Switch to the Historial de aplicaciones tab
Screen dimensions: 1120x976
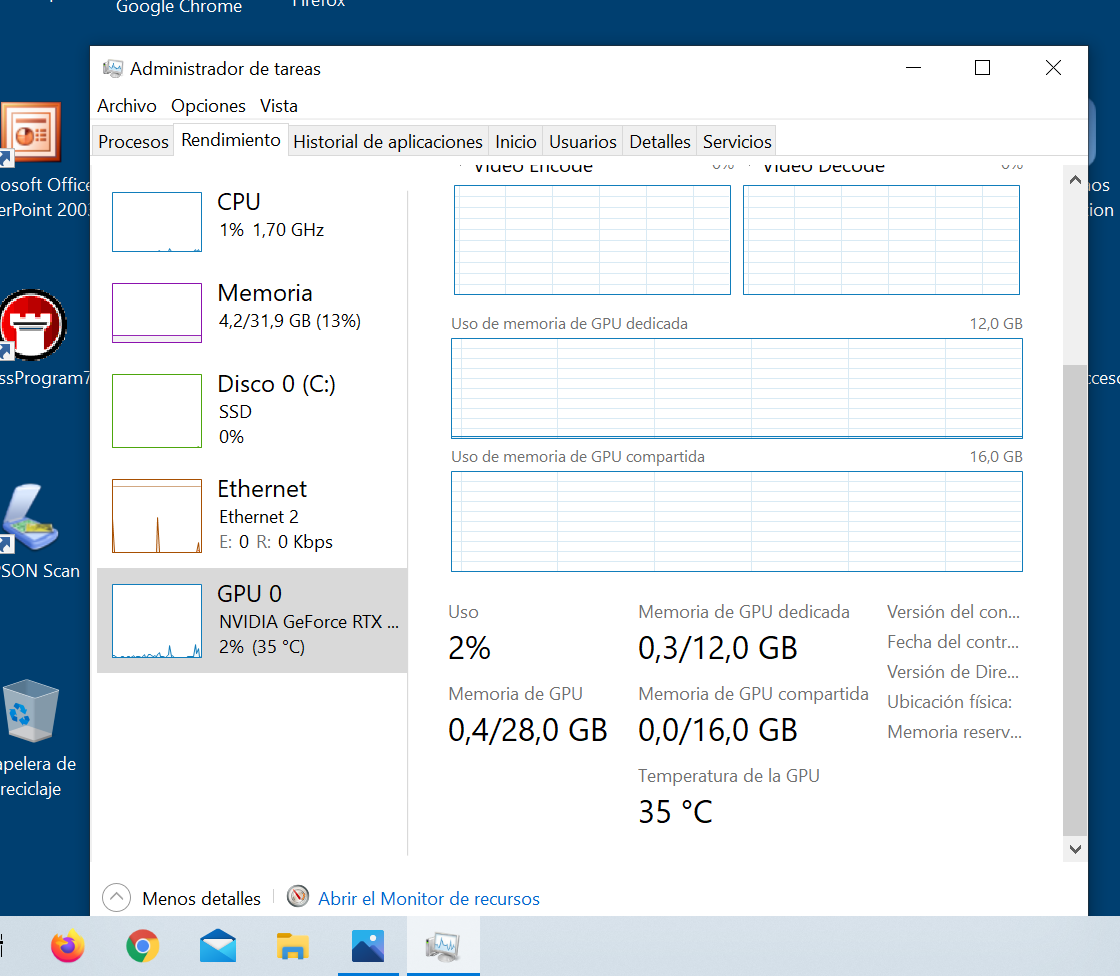(387, 142)
